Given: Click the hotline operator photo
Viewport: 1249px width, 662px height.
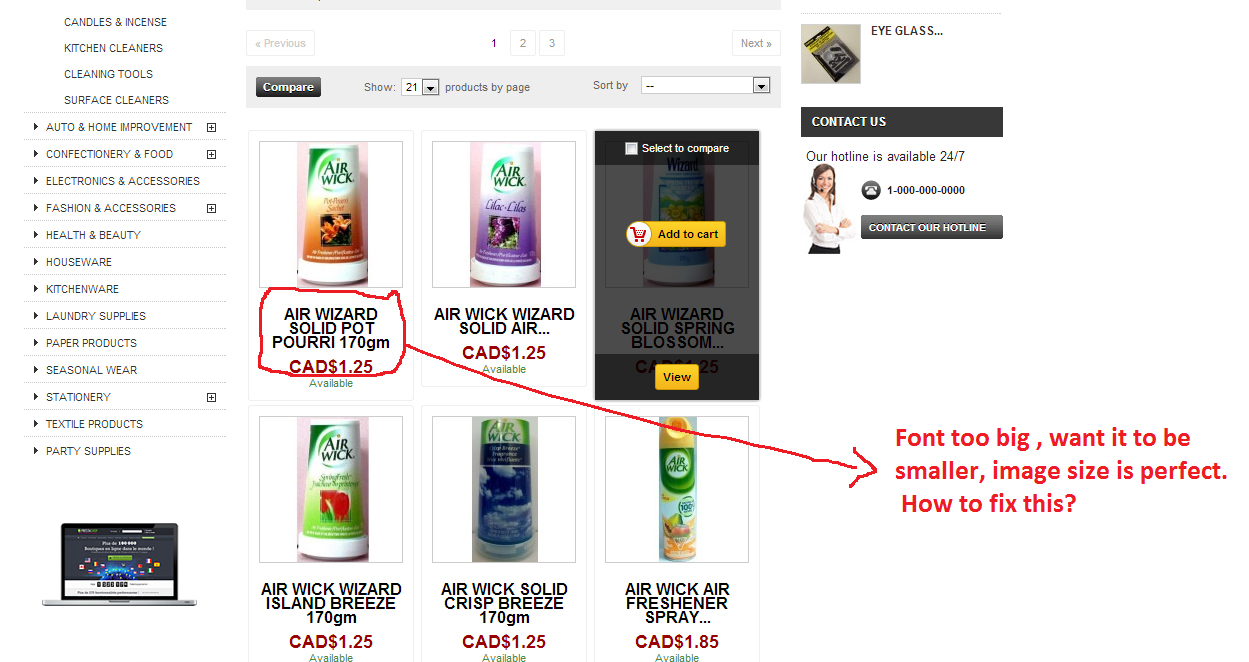Looking at the screenshot, I should coord(827,209).
